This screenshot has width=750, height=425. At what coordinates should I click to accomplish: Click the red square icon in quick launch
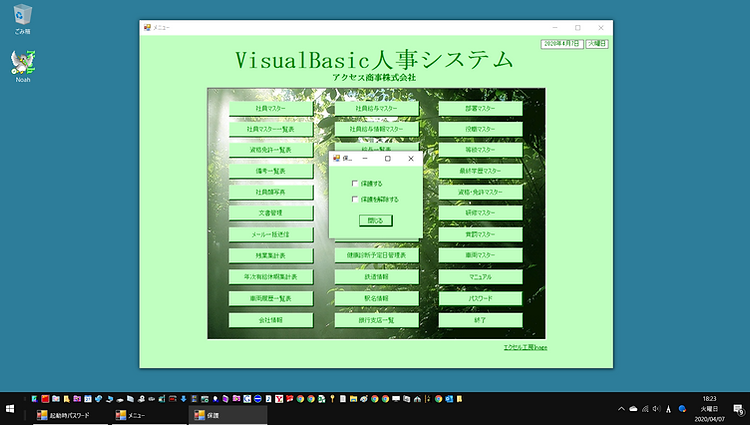click(x=45, y=399)
